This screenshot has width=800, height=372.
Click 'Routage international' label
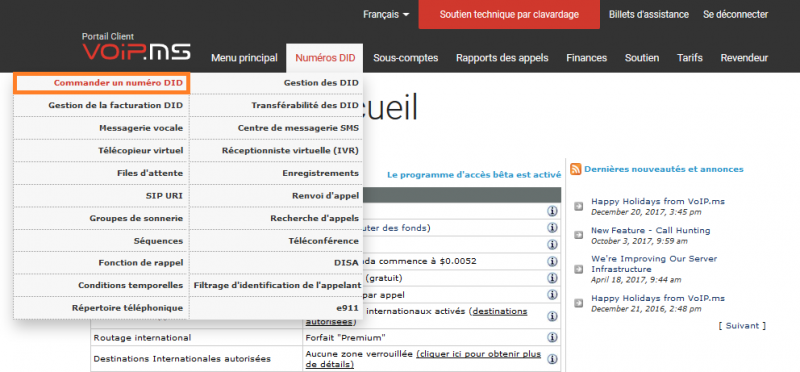tap(142, 338)
